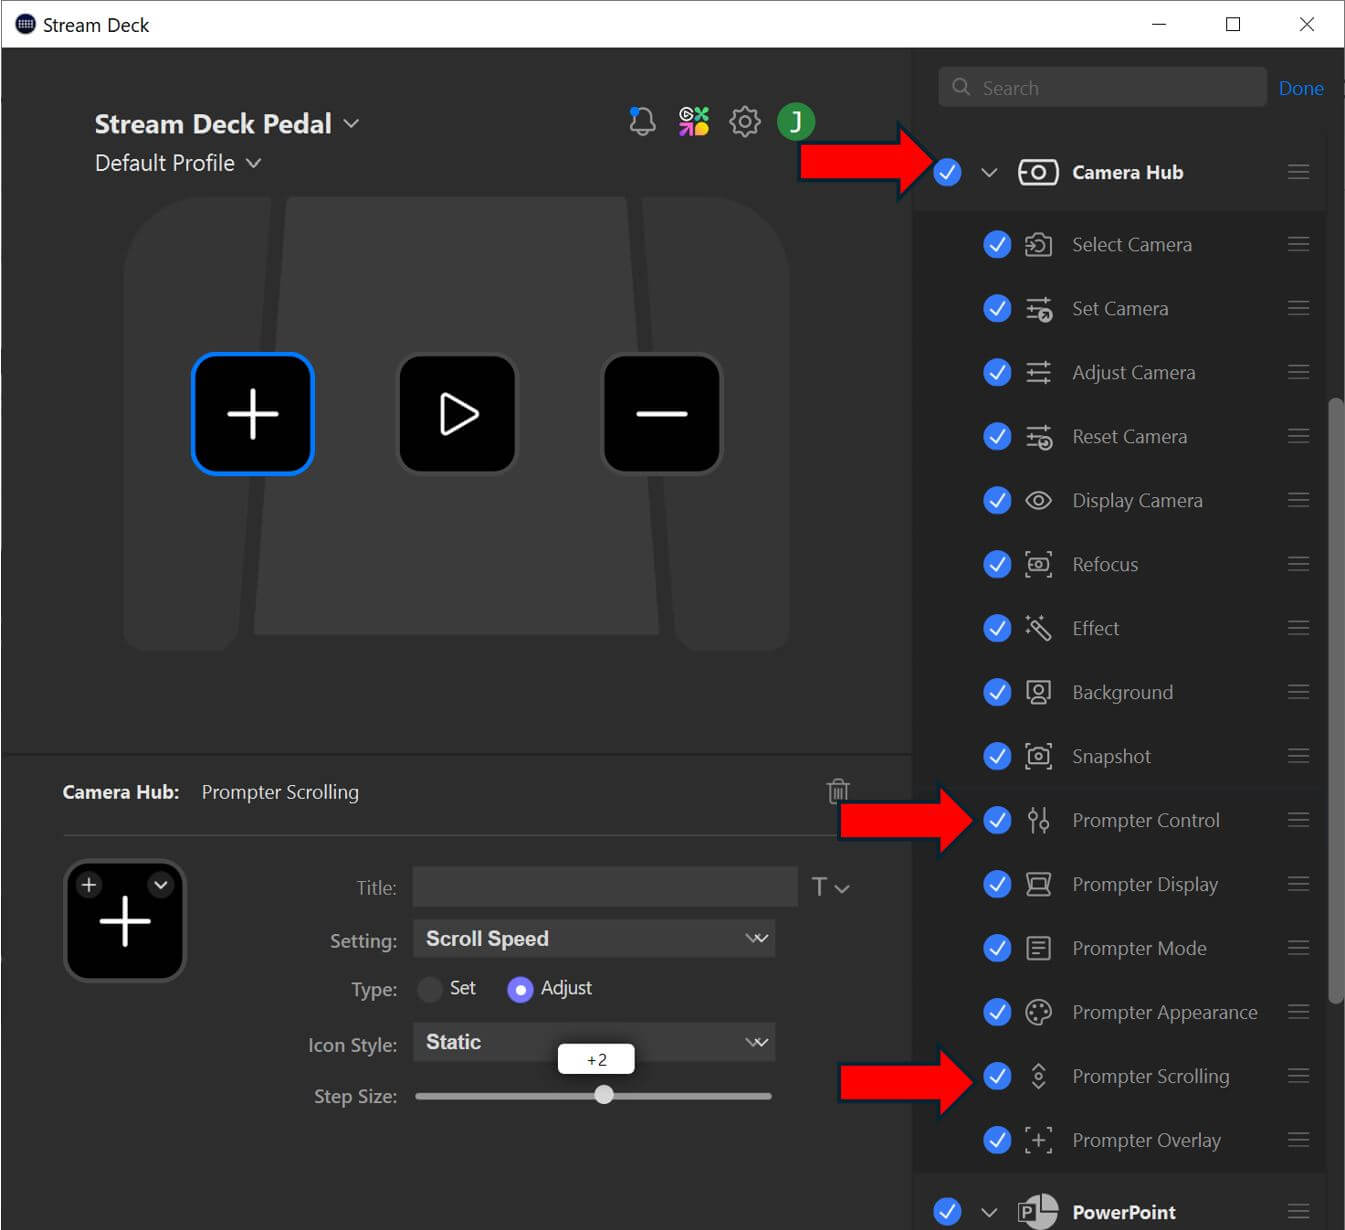Click the Reset Camera icon
Image resolution: width=1345 pixels, height=1230 pixels.
(1039, 437)
